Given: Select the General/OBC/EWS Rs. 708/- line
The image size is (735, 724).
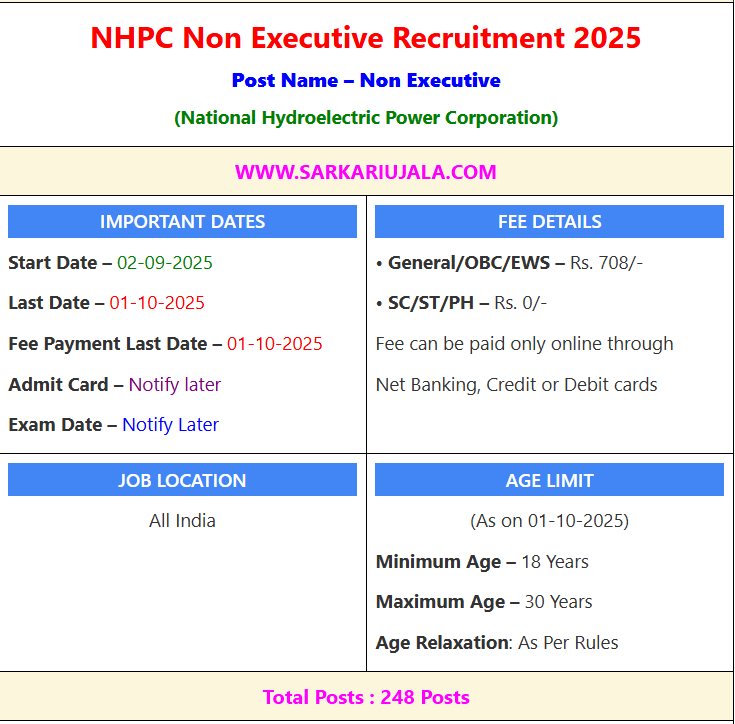Looking at the screenshot, I should (510, 263).
